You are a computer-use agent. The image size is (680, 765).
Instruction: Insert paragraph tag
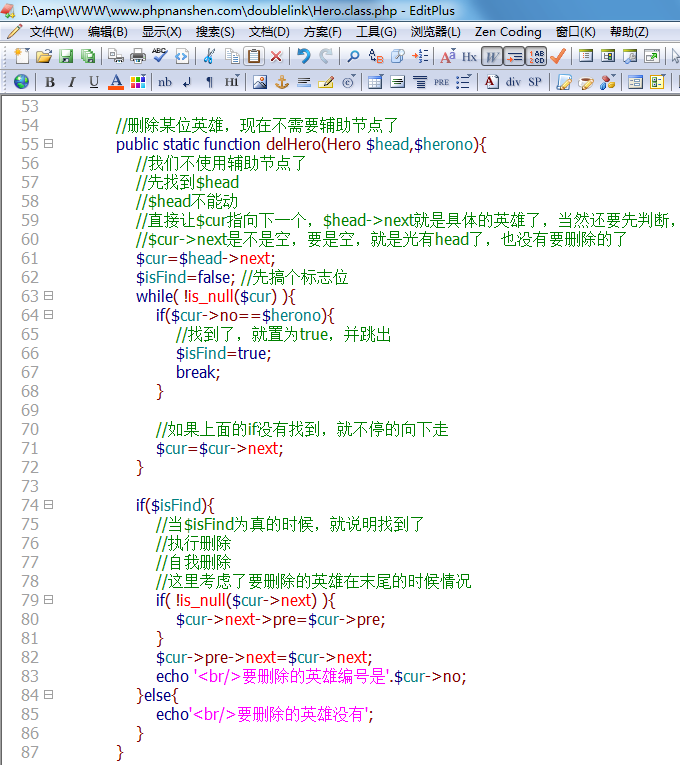209,82
